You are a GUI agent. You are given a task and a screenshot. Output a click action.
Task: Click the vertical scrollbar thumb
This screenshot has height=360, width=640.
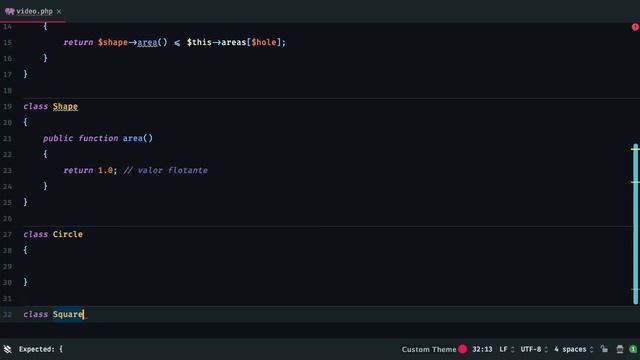click(636, 224)
